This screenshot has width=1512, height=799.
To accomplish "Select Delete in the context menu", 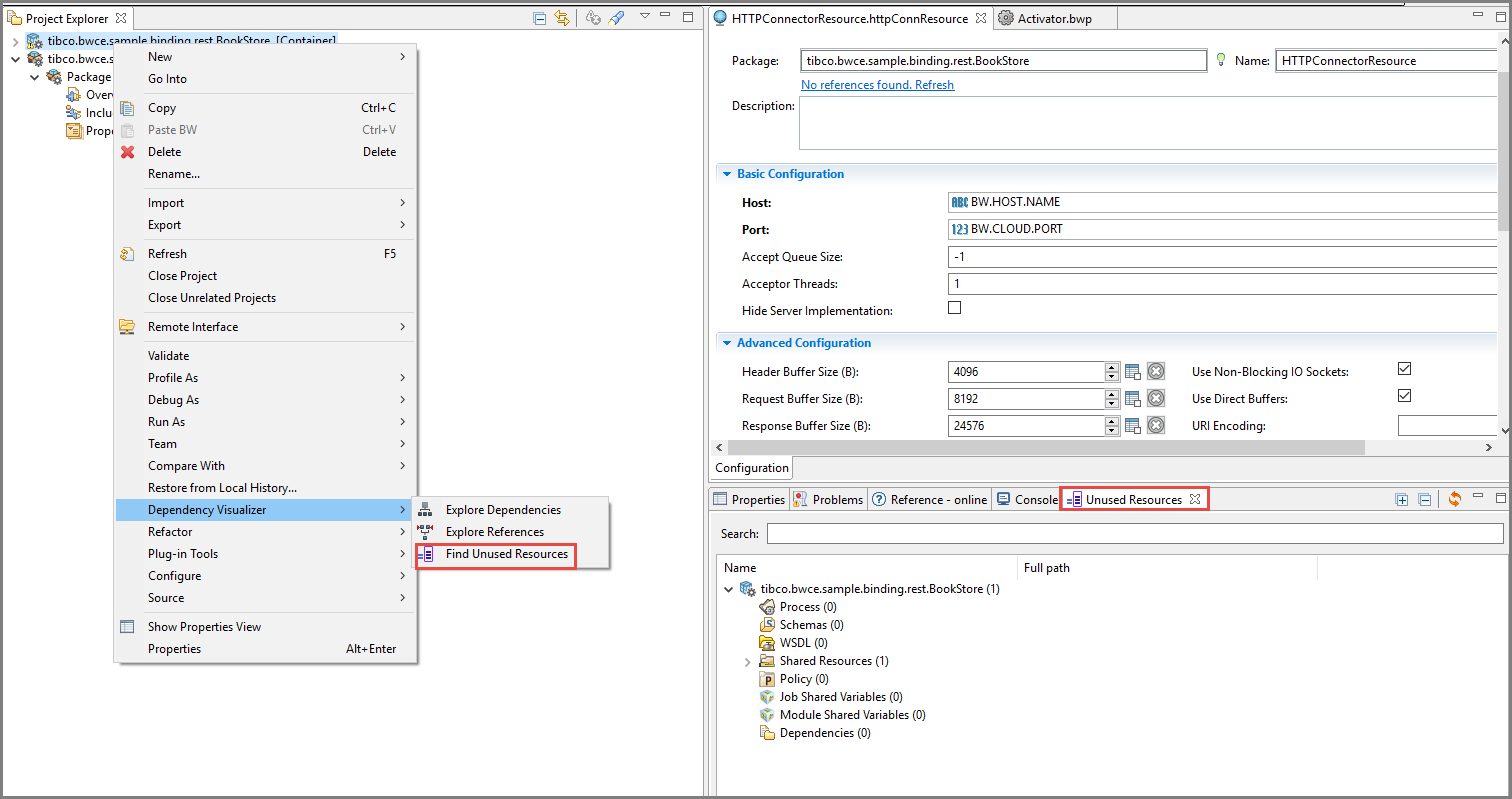I will coord(265,152).
